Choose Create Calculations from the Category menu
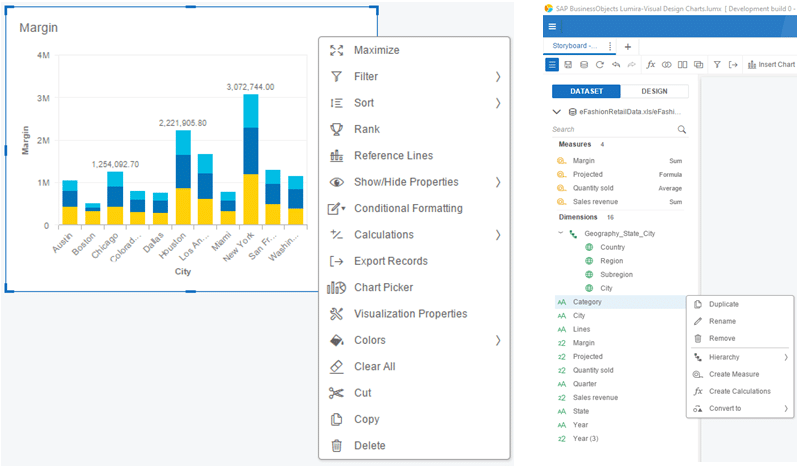The width and height of the screenshot is (801, 470). (x=740, y=391)
